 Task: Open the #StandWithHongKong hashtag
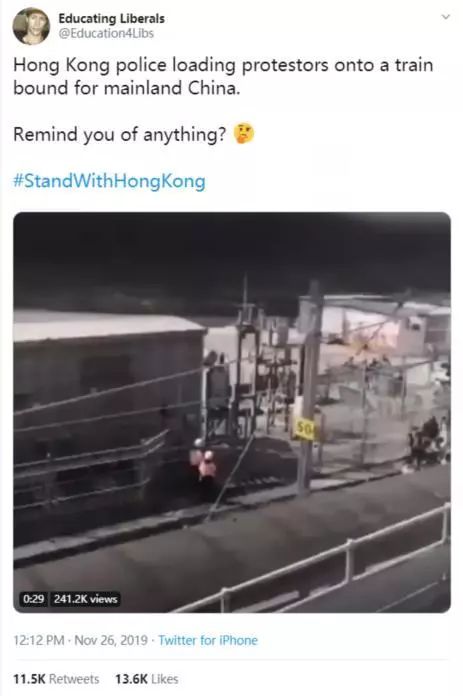pos(110,181)
